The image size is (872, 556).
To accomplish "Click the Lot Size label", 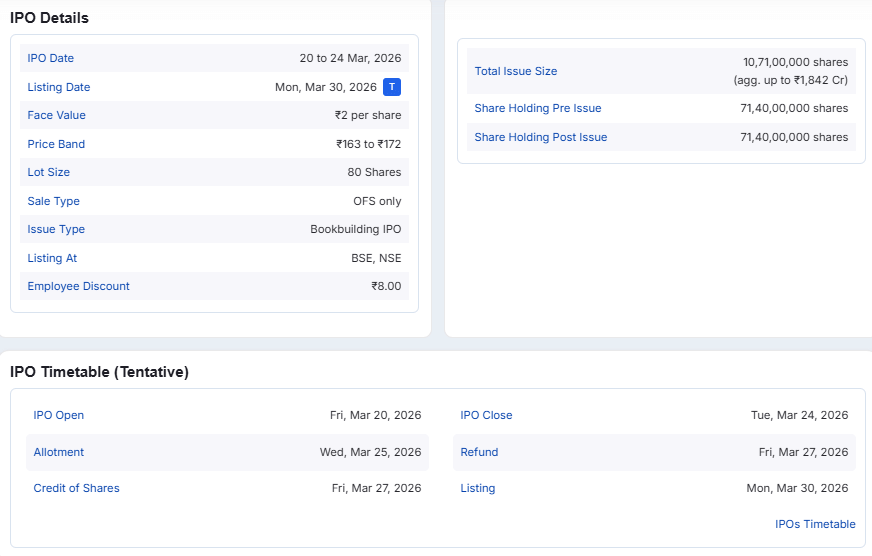I will coord(49,172).
